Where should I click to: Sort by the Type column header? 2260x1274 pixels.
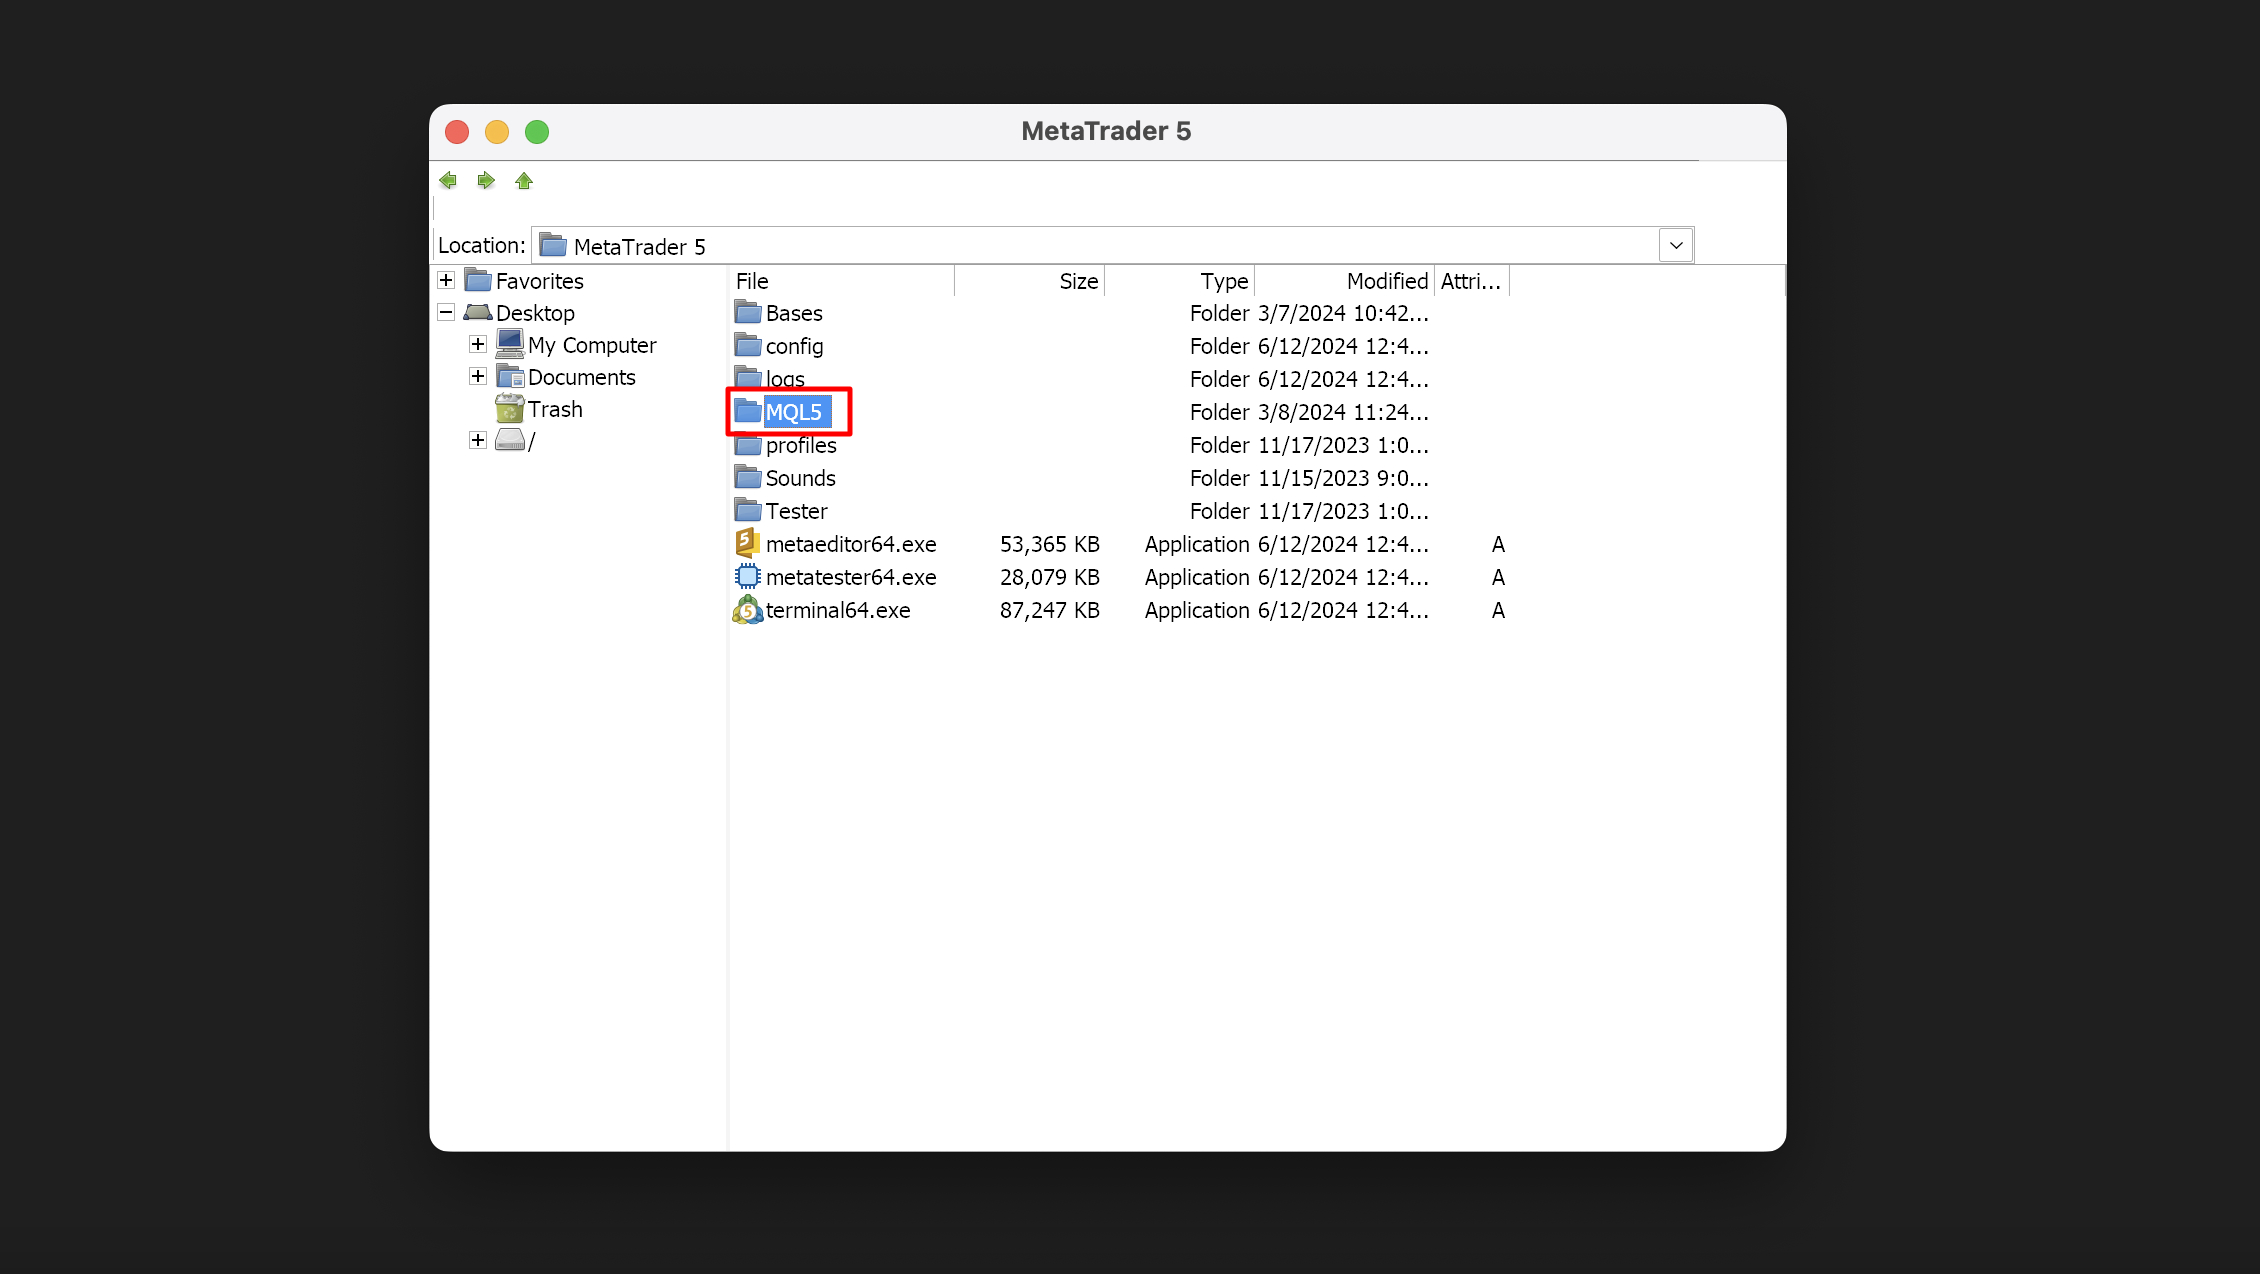pos(1180,281)
